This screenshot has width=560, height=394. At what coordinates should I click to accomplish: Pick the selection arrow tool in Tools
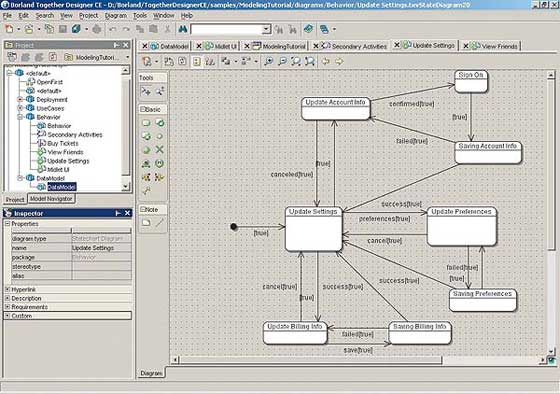tap(146, 91)
